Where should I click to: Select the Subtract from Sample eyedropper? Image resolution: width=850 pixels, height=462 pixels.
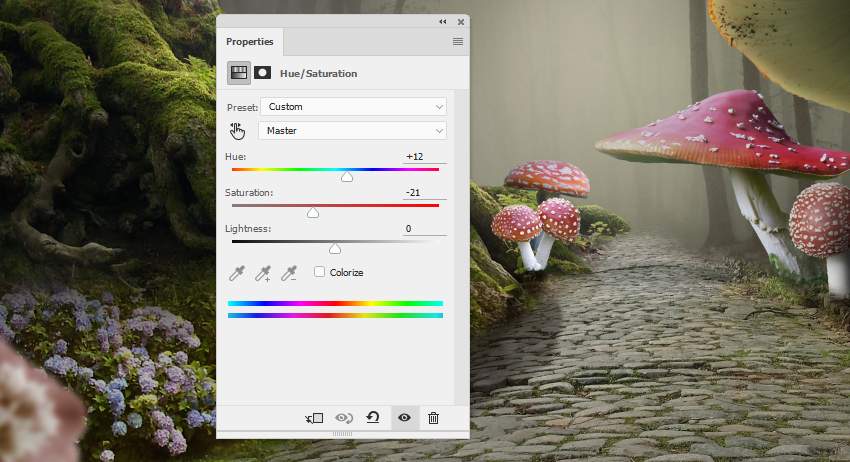pos(289,273)
